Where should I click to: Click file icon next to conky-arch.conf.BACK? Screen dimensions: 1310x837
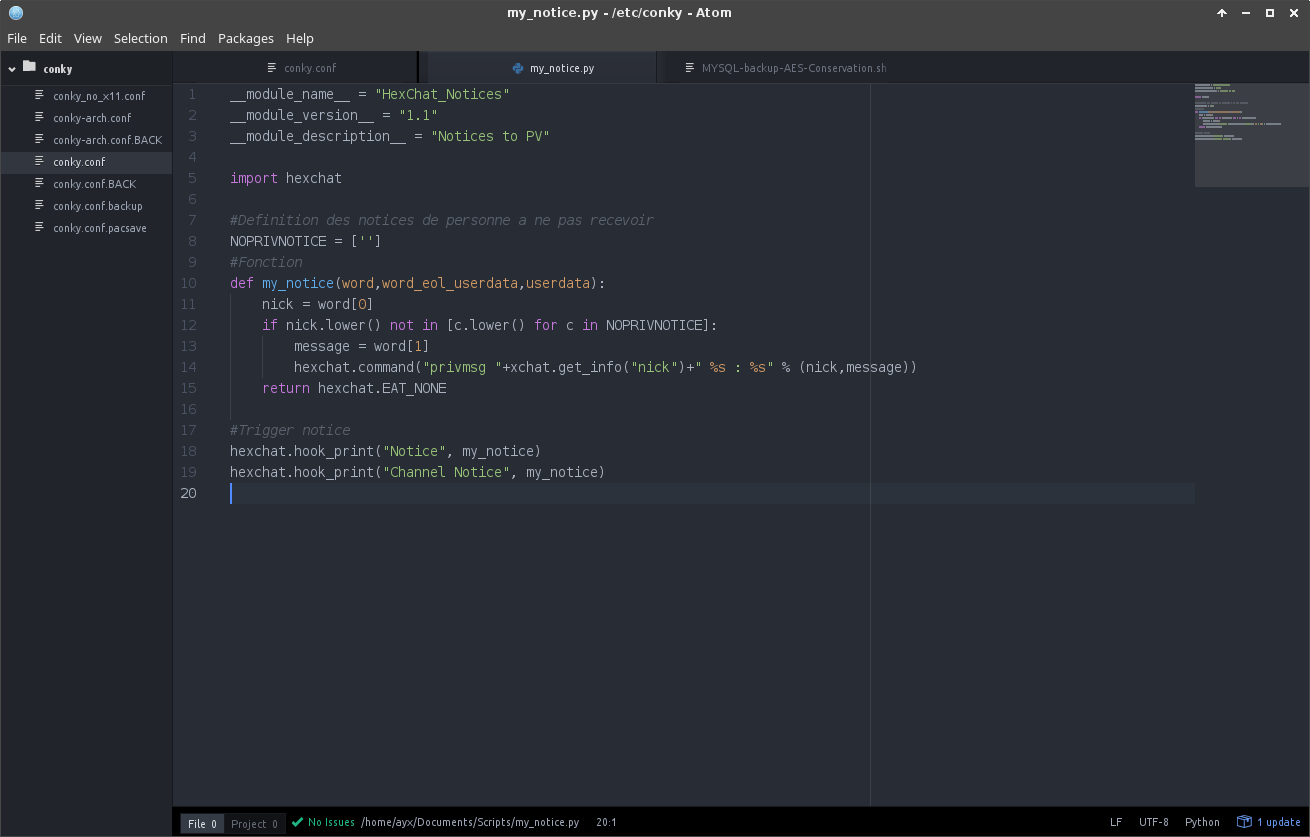(40, 139)
